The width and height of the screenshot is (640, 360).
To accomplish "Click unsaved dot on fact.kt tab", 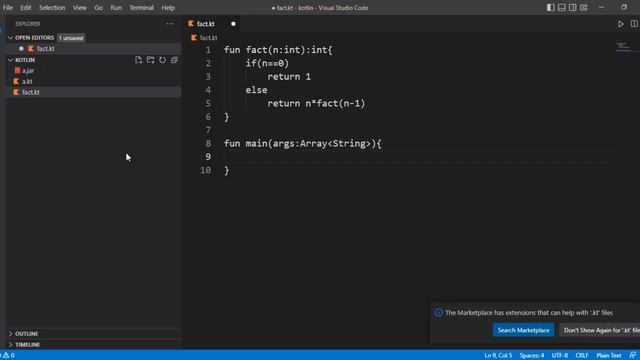I will pos(233,24).
